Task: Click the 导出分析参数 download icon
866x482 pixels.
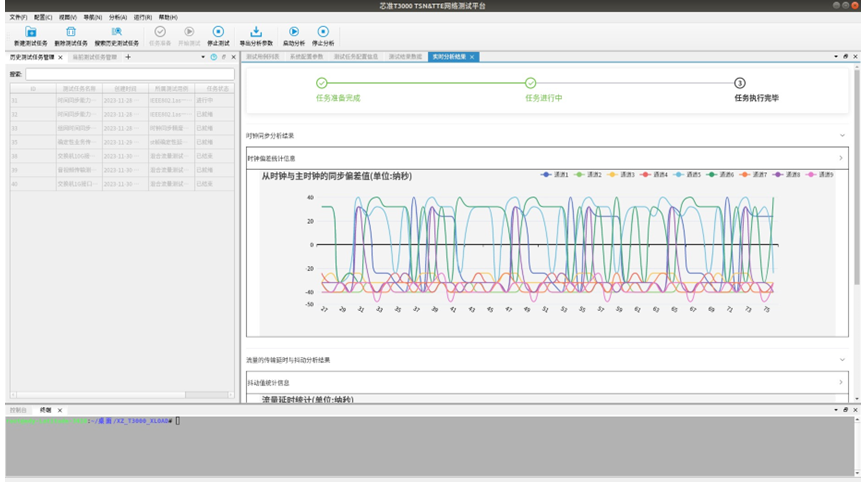Action: (x=255, y=32)
